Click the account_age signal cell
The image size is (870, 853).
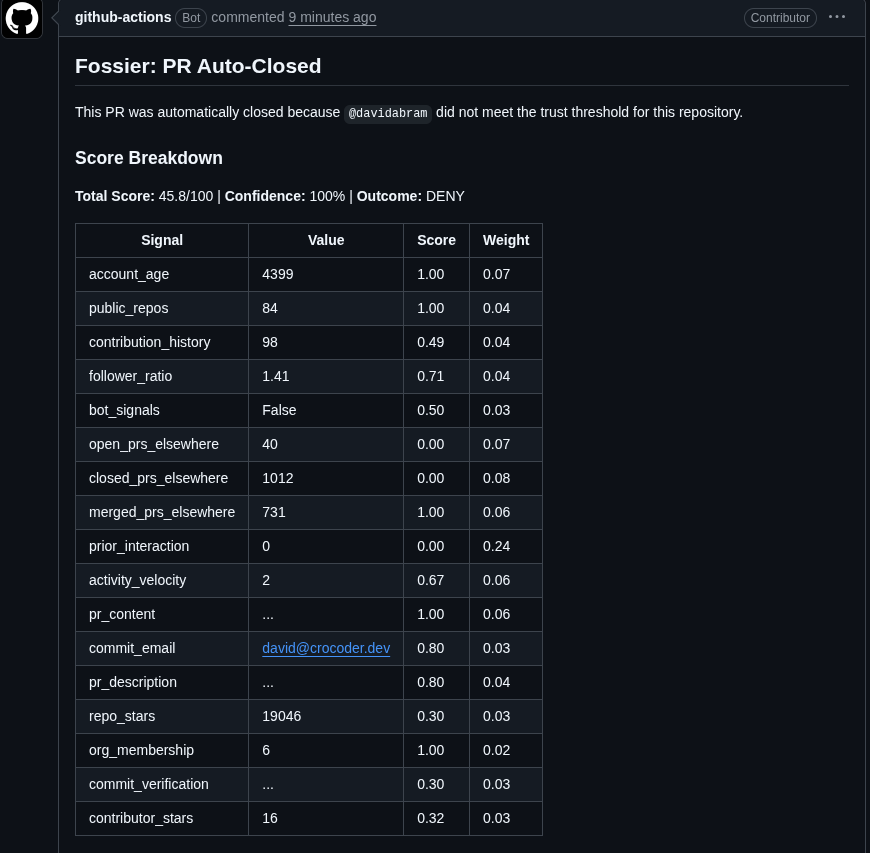[x=162, y=274]
